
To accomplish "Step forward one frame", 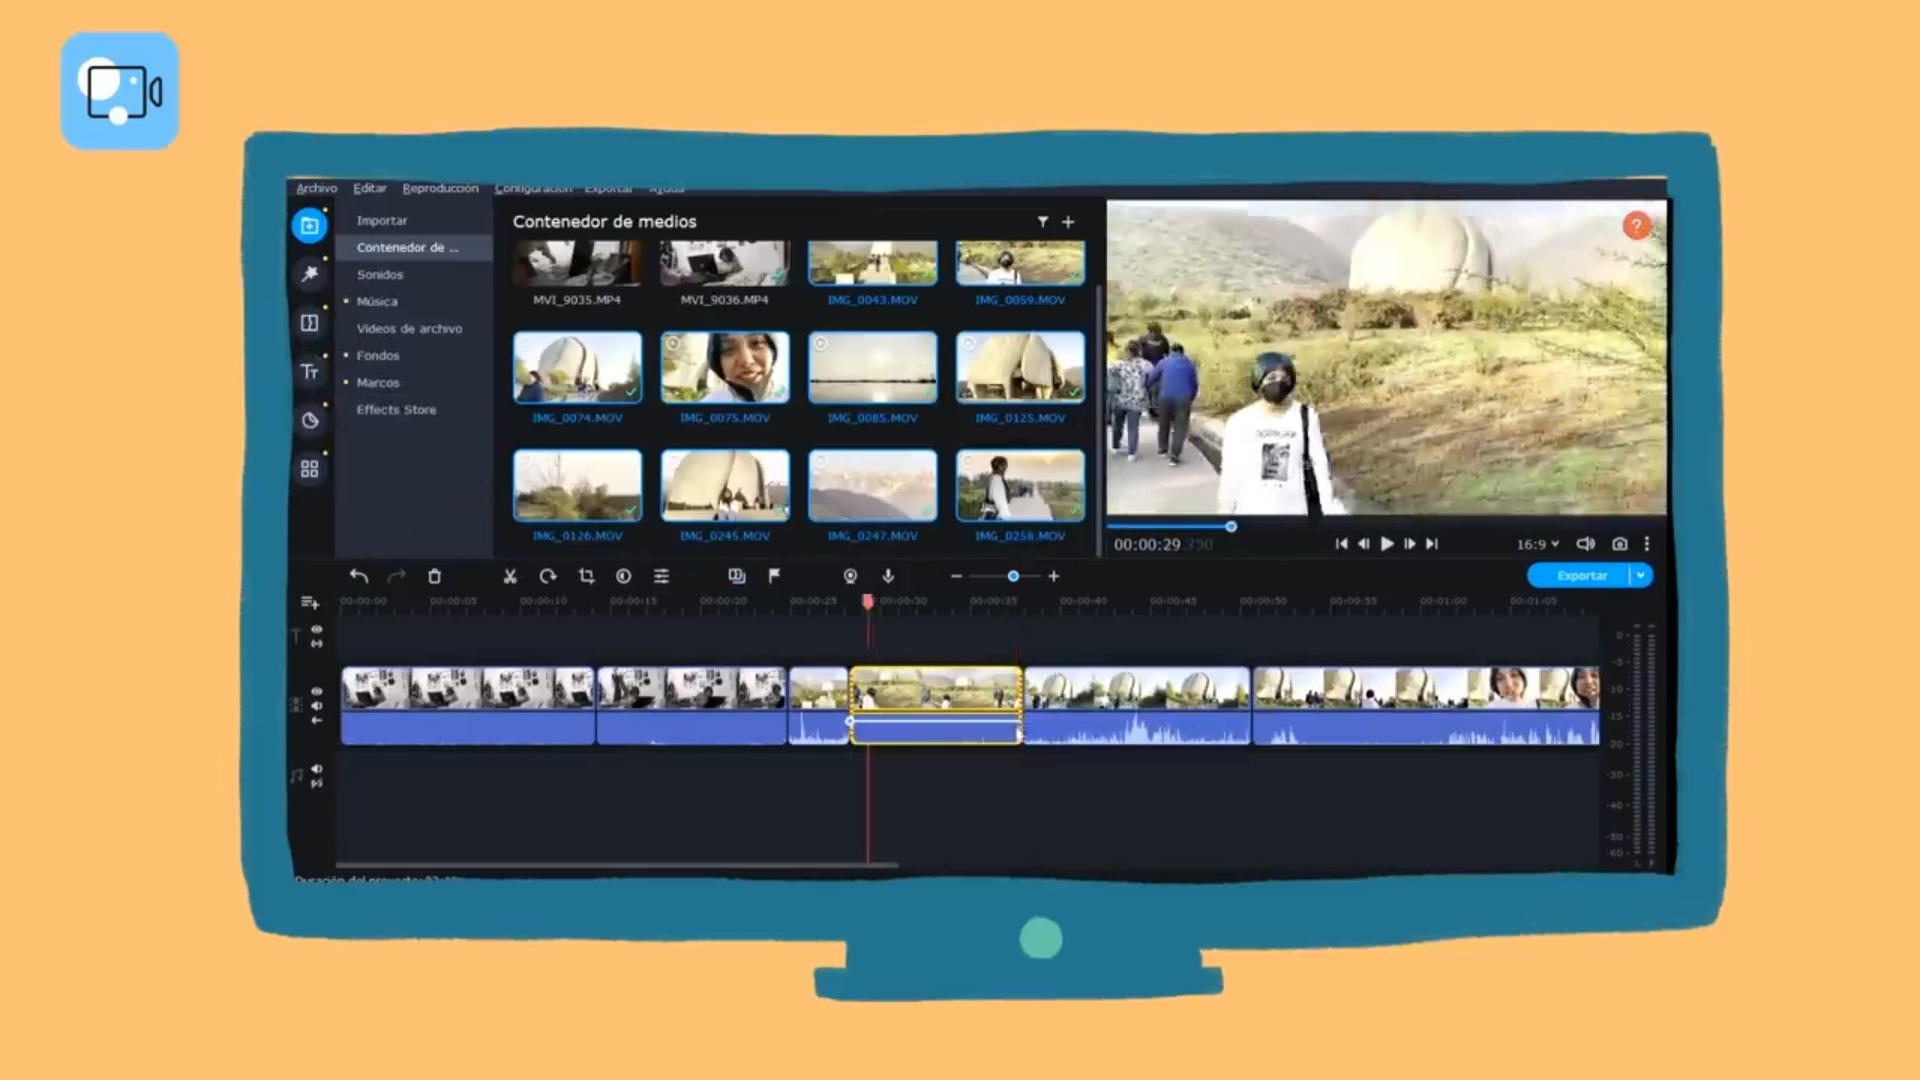I will 1410,544.
